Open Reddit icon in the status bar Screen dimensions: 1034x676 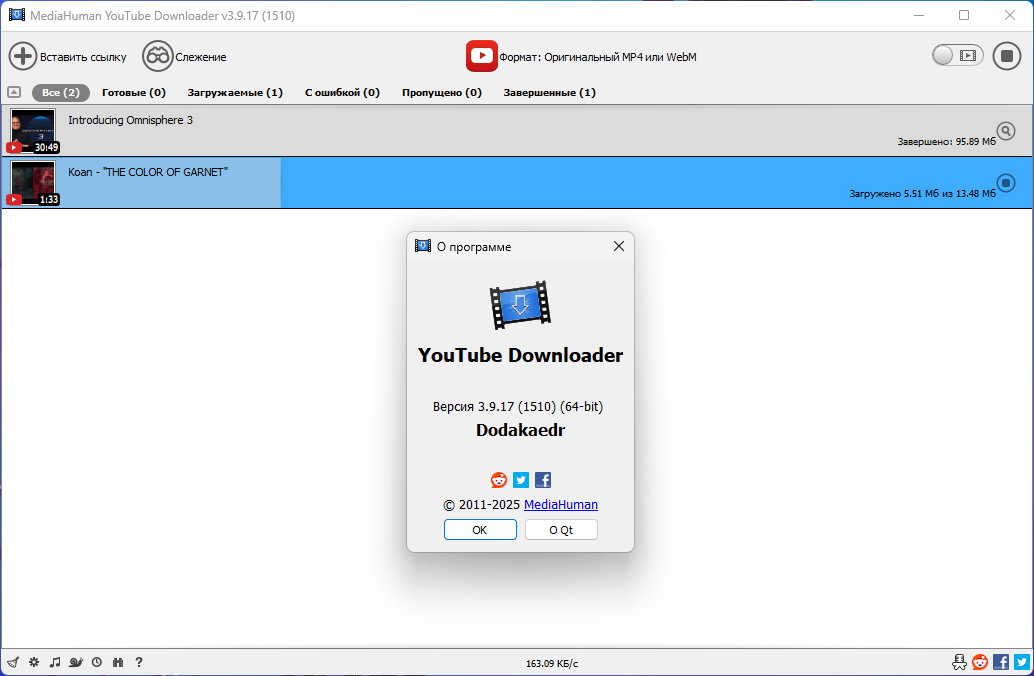click(980, 661)
